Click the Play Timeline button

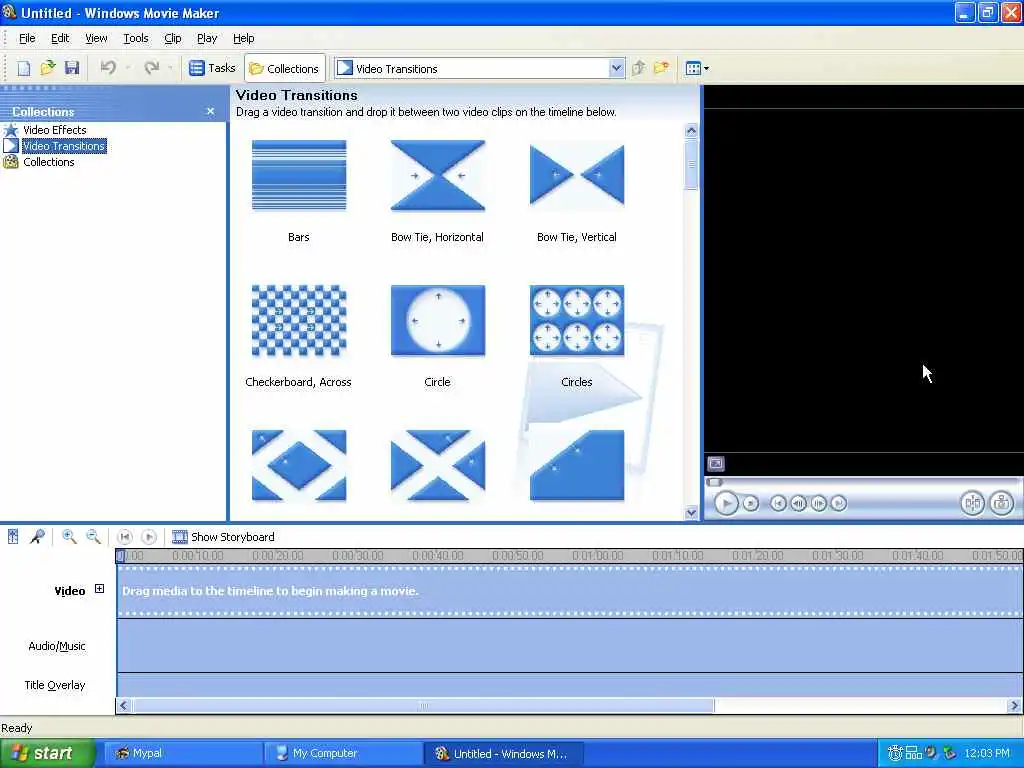[149, 537]
